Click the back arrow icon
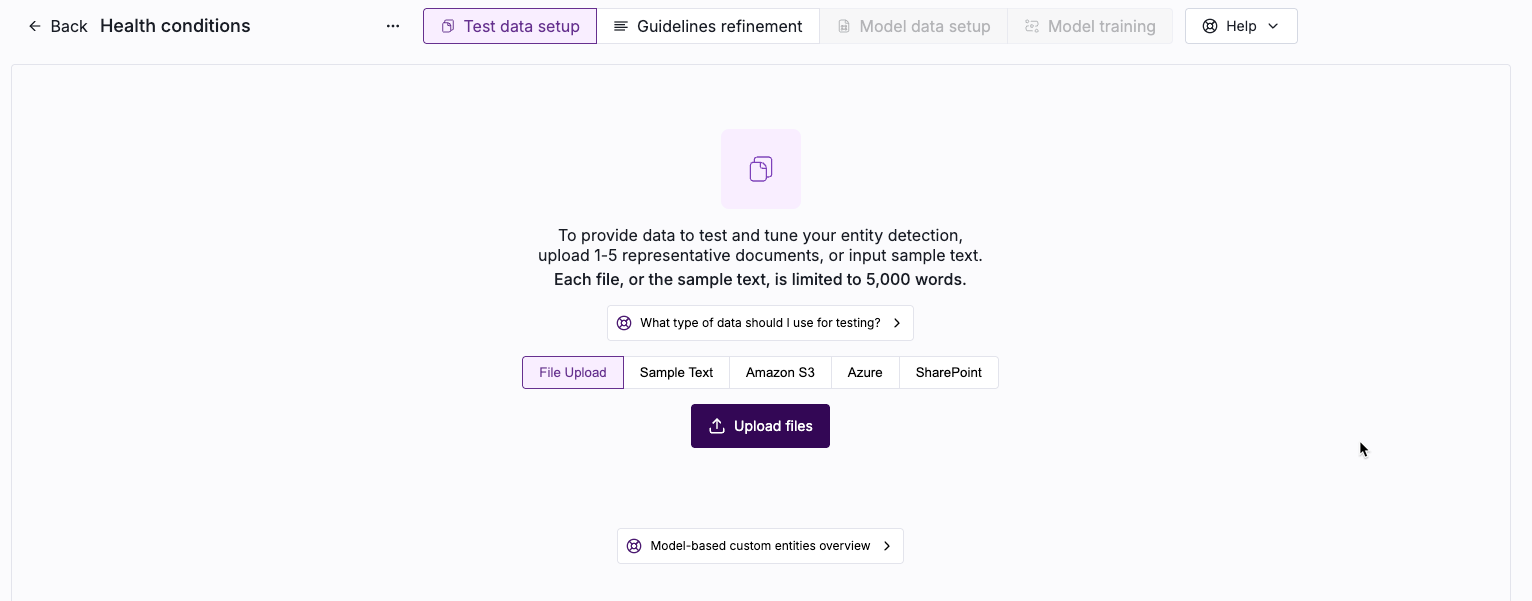Image resolution: width=1532 pixels, height=601 pixels. point(35,26)
